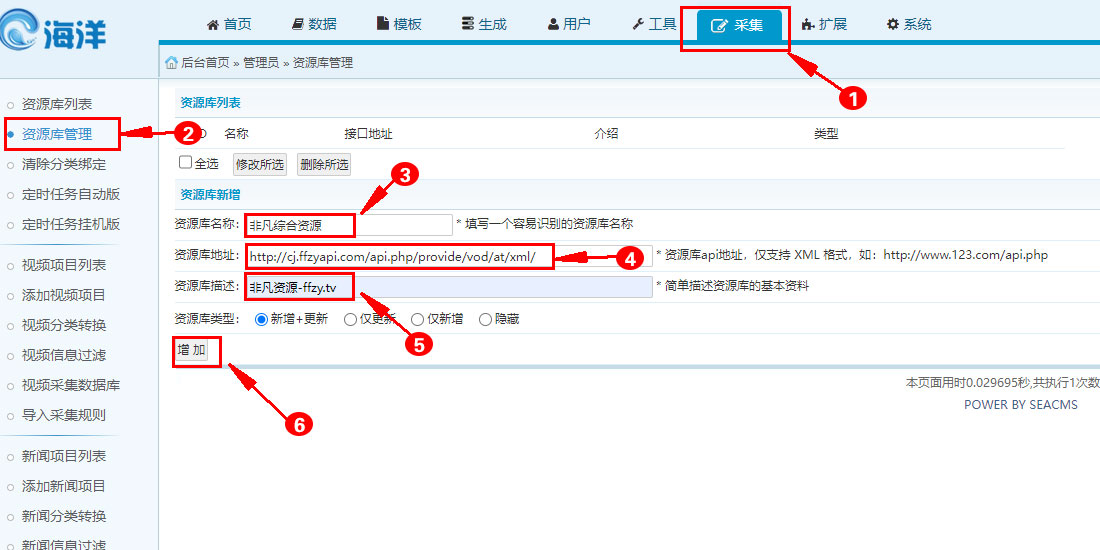Check the 全选 checkbox
Viewport: 1100px width, 550px height.
click(185, 162)
